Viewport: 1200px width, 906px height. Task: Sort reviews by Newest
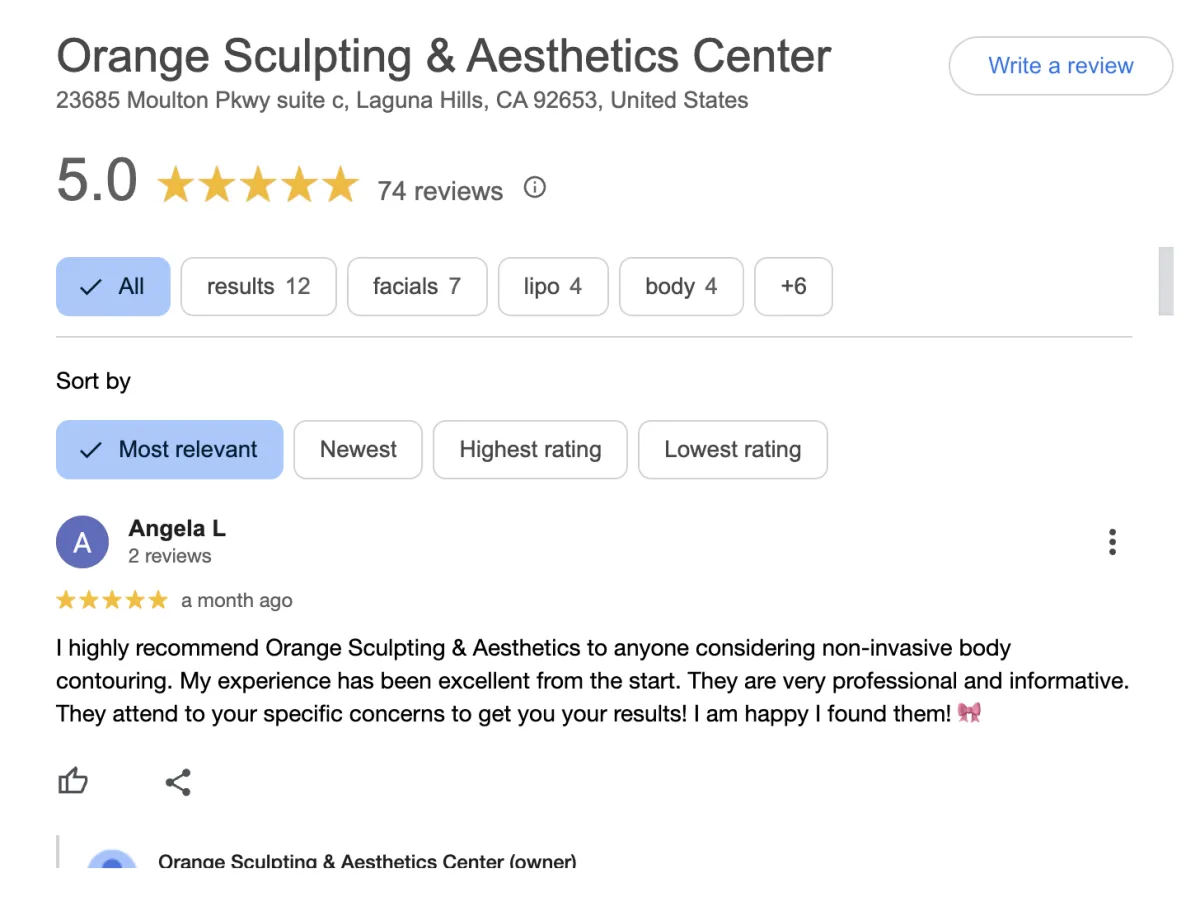coord(358,450)
